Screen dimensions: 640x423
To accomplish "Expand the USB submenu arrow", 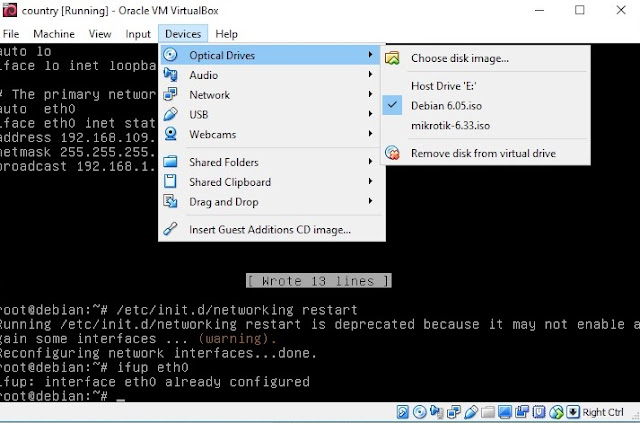I will [x=370, y=114].
